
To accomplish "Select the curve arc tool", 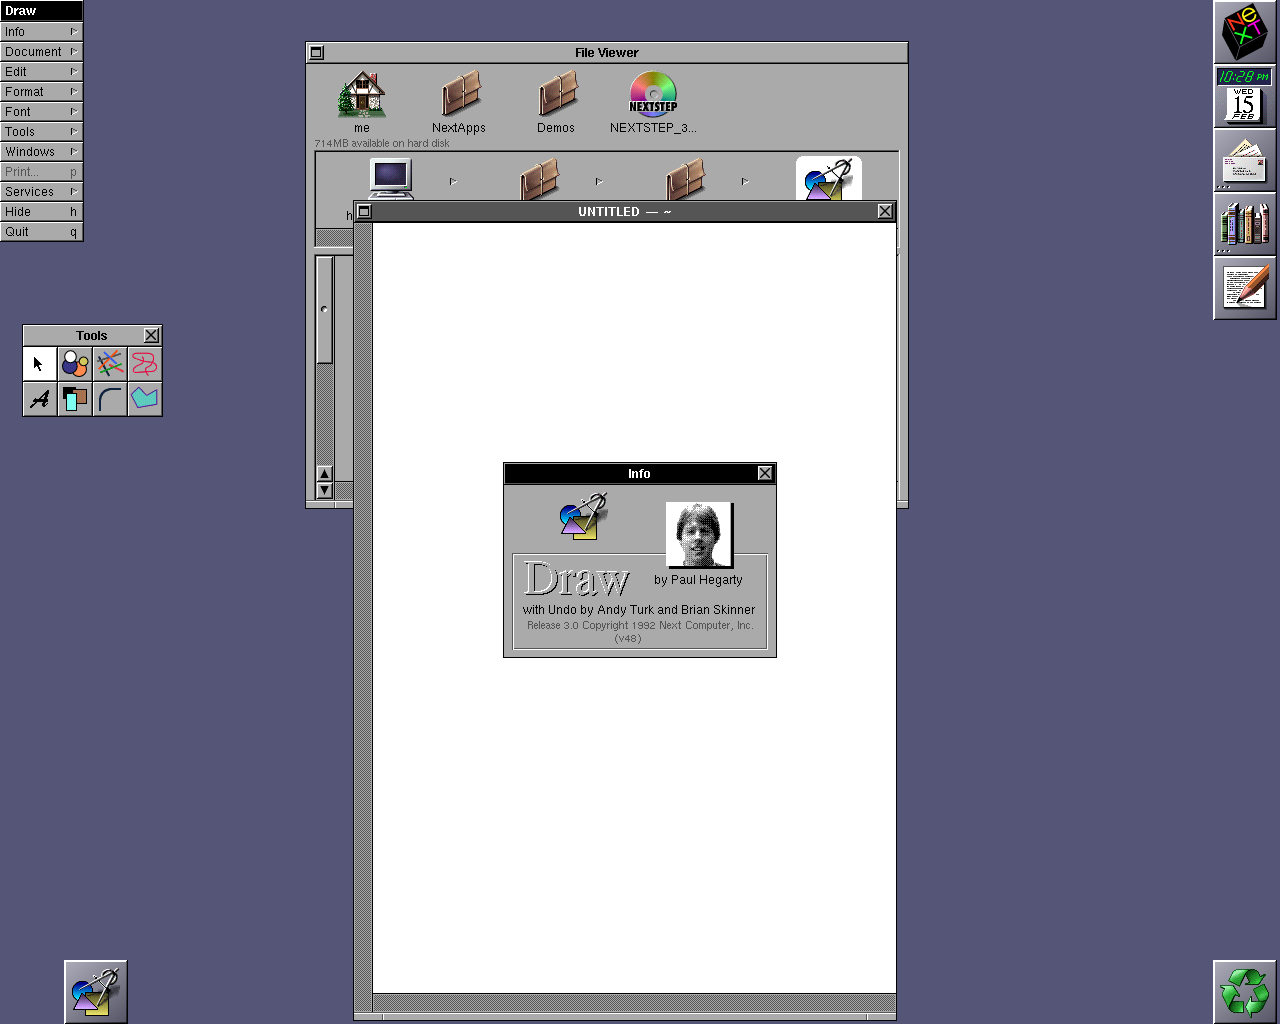I will click(110, 399).
